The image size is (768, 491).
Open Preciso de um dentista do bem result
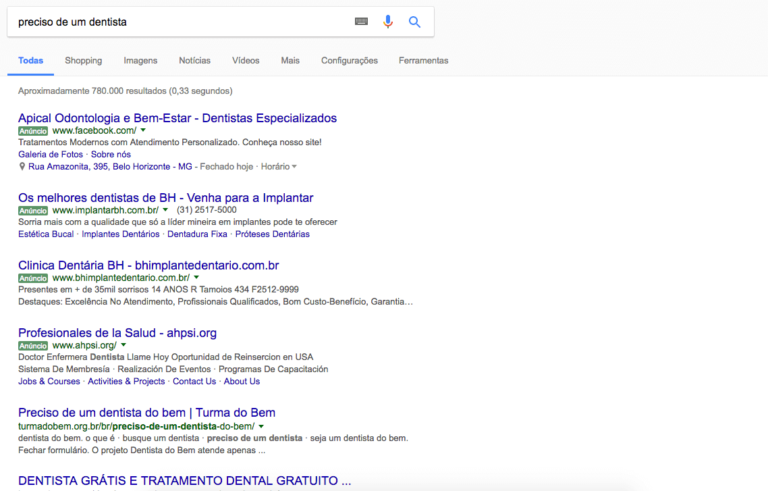click(146, 412)
